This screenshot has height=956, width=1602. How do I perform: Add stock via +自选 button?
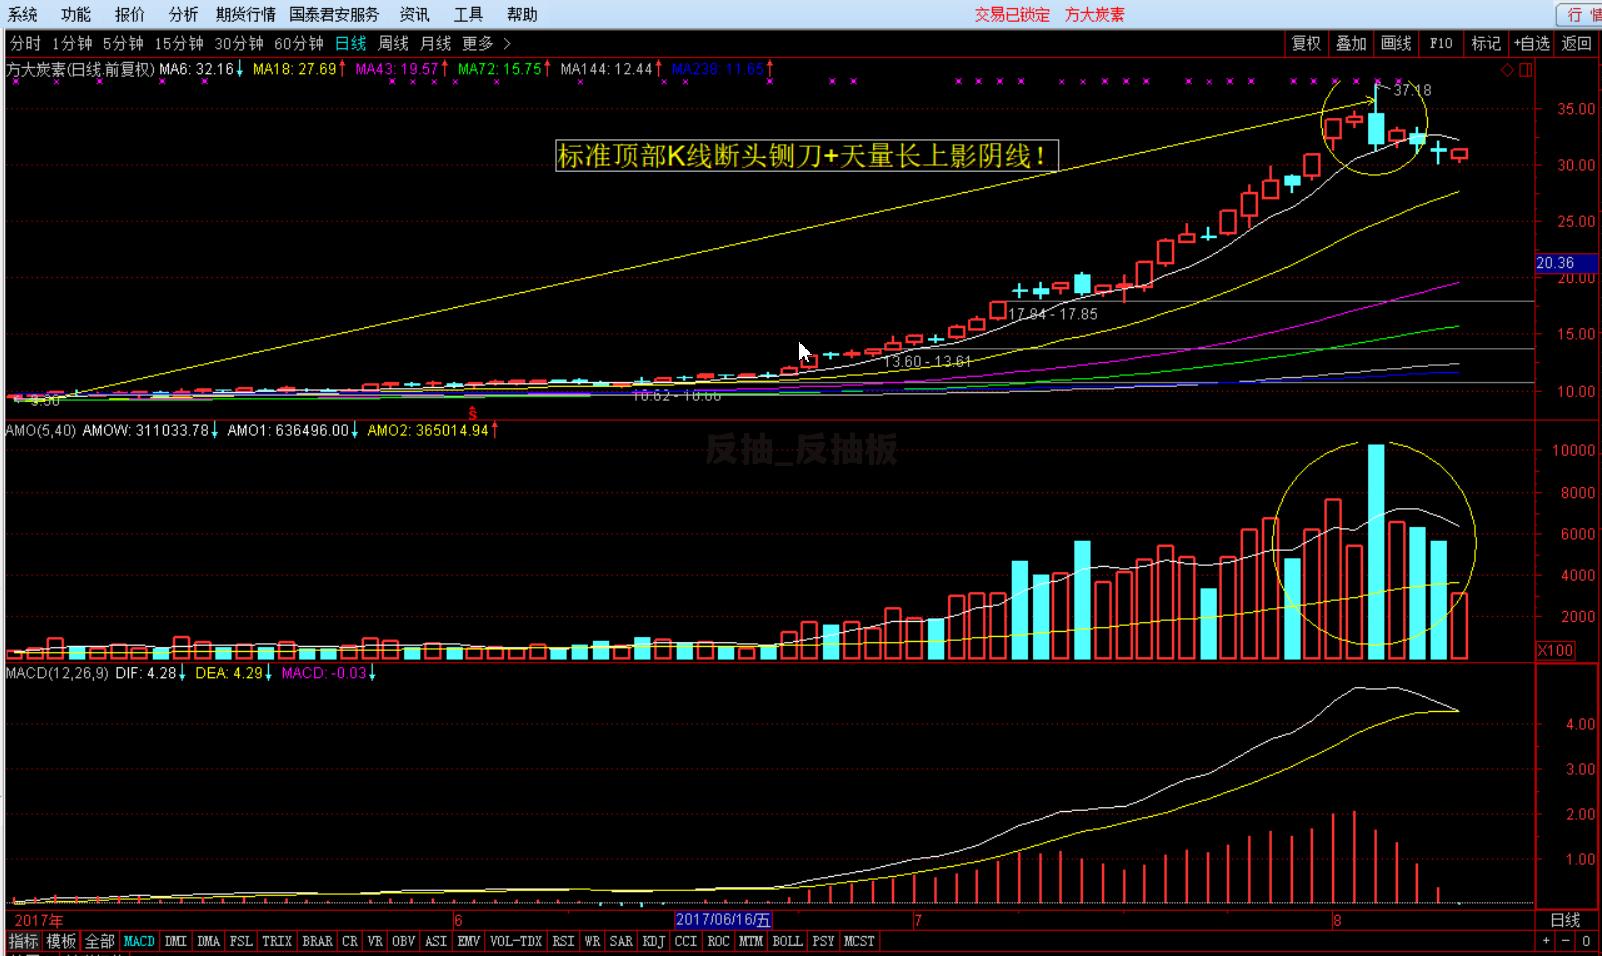pos(1532,43)
